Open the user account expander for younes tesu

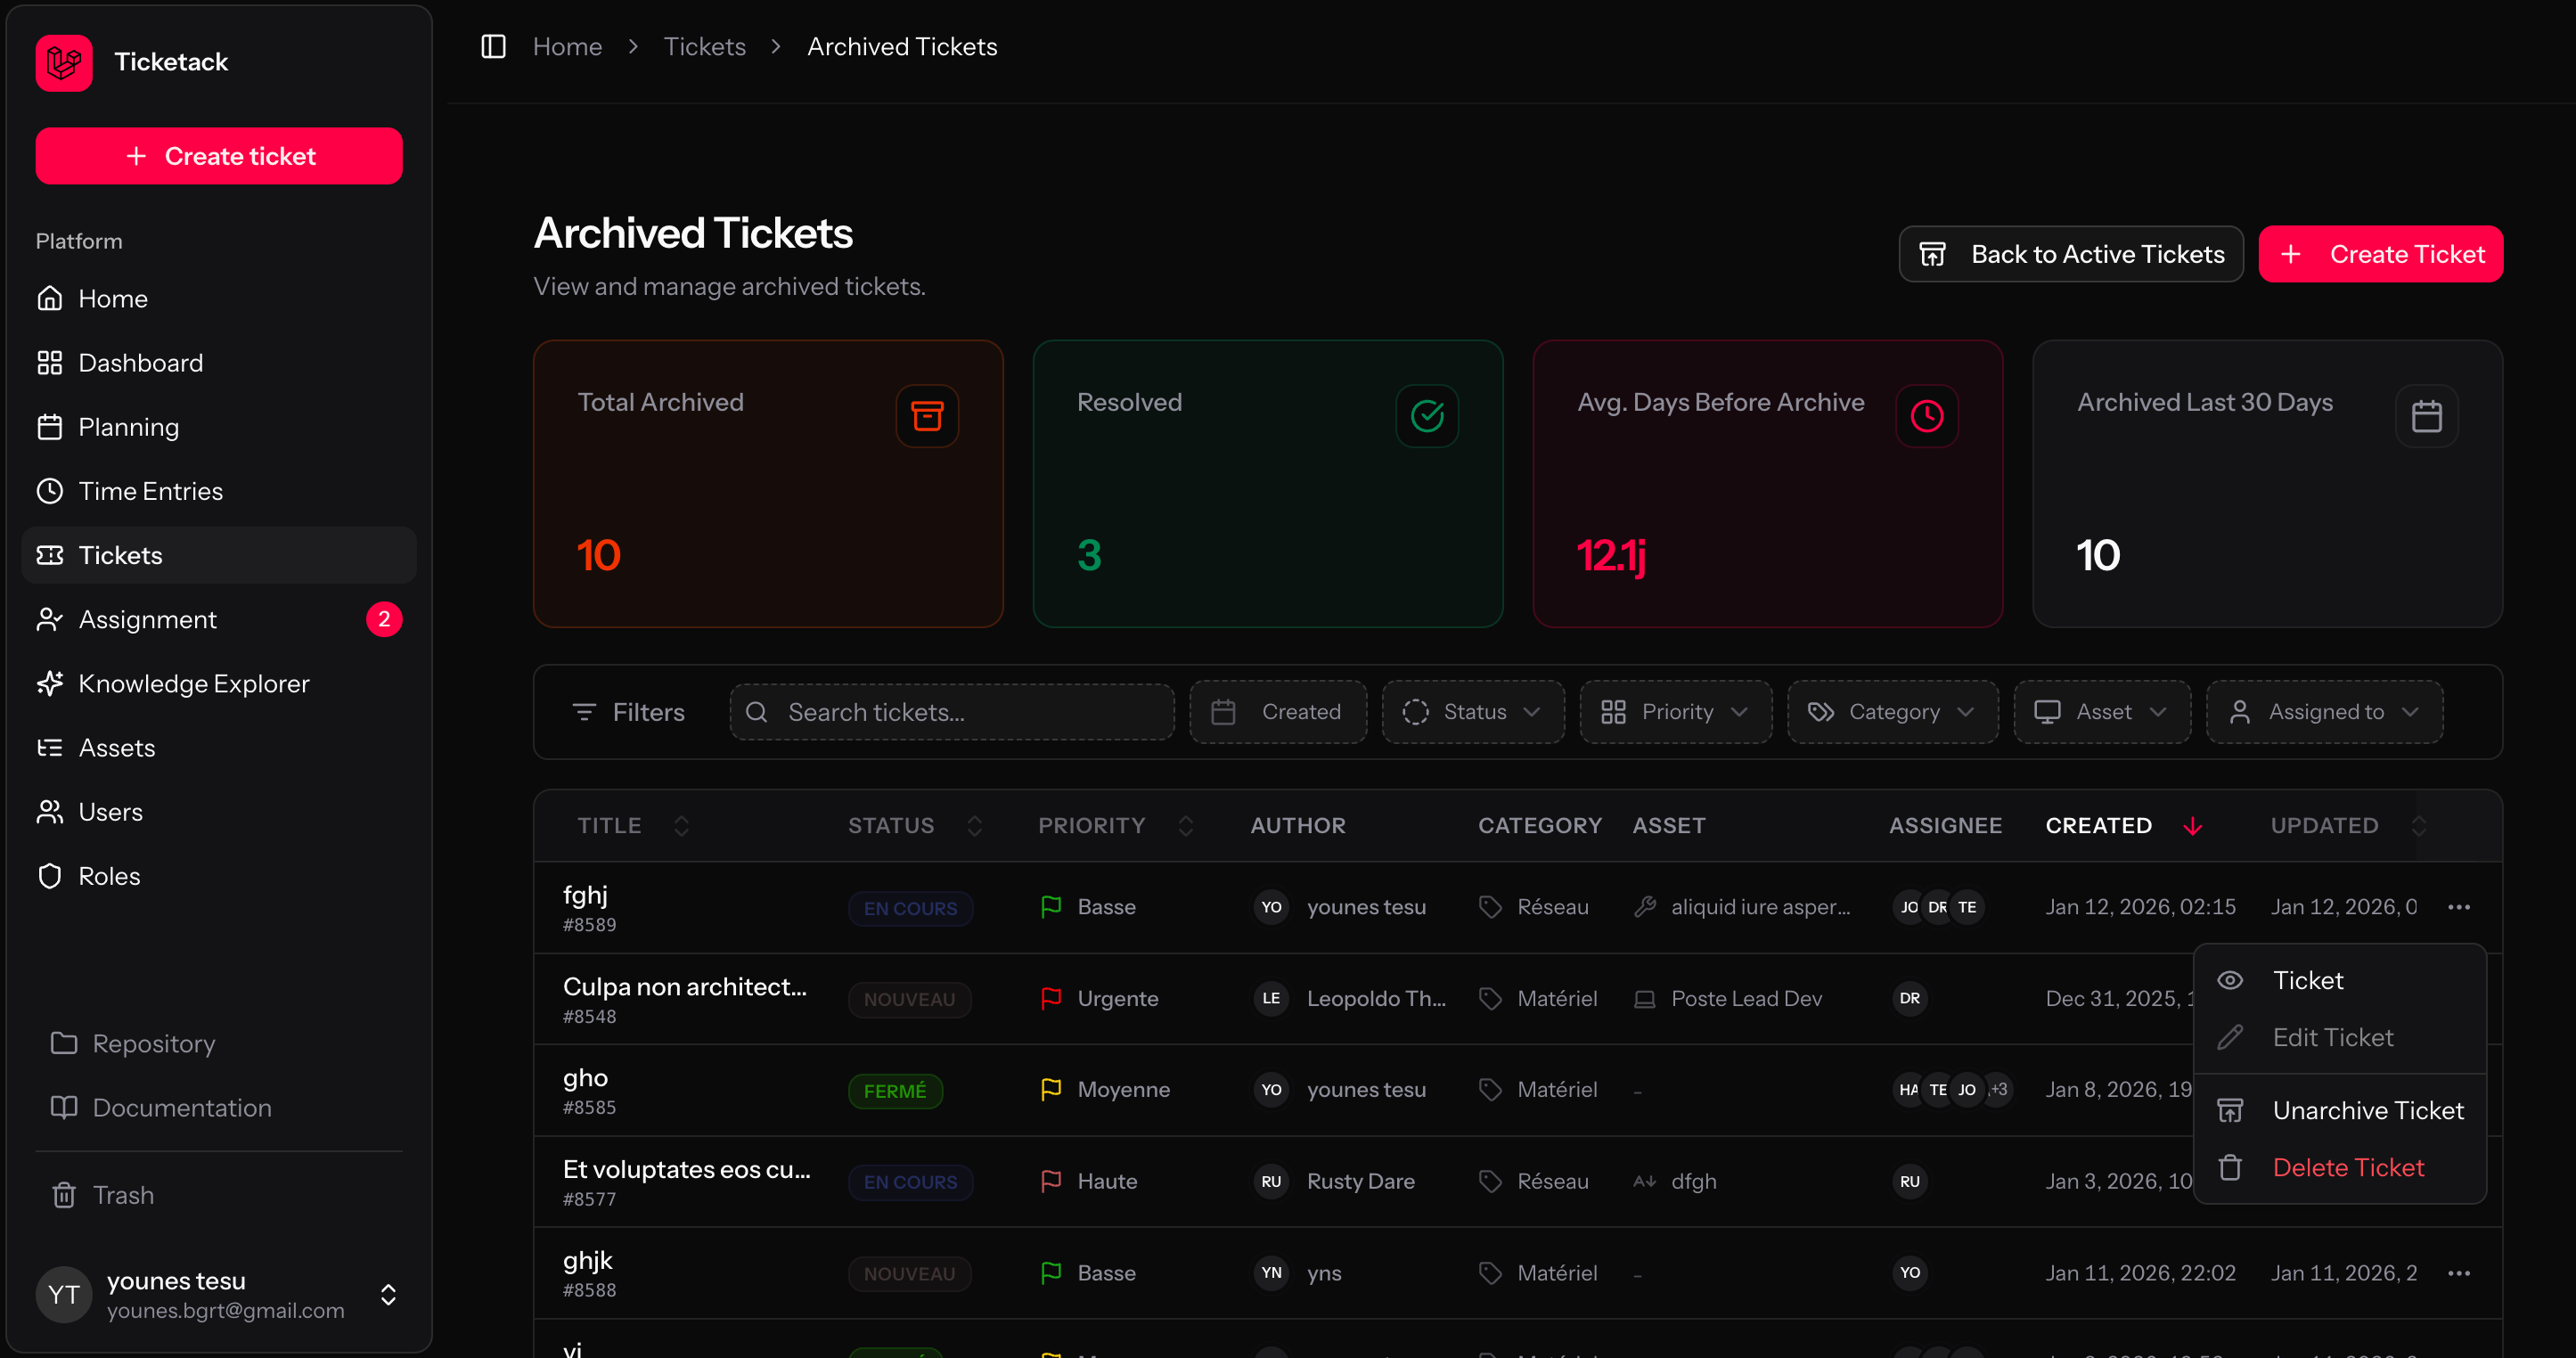coord(388,1294)
